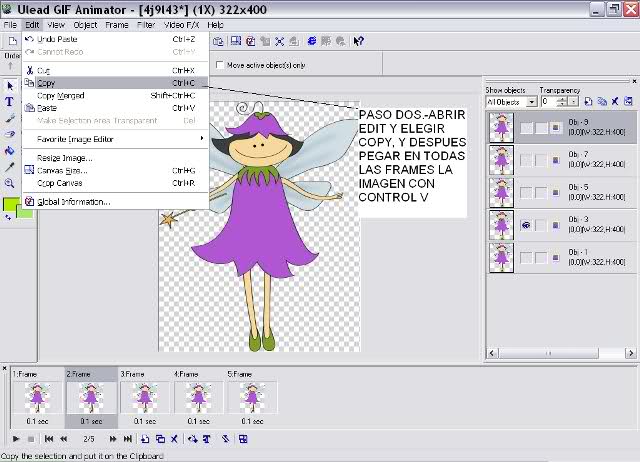Select the Pick (arrow) tool
The height and width of the screenshot is (462, 640).
pyautogui.click(x=10, y=86)
